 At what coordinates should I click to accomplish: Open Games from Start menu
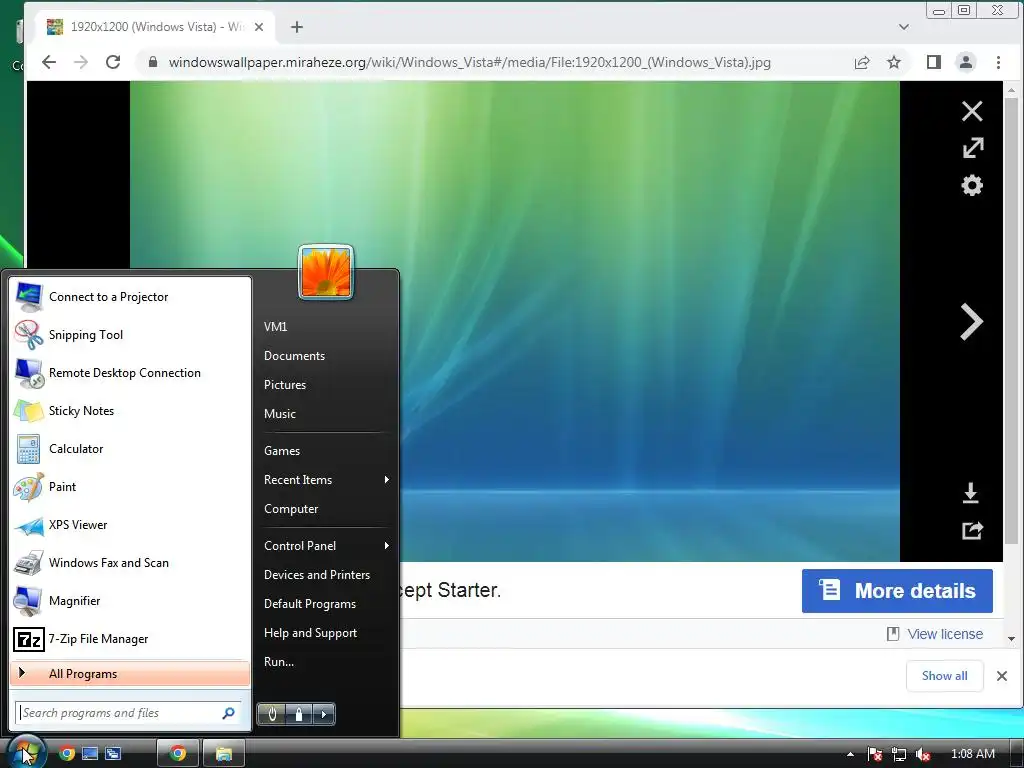tap(281, 451)
